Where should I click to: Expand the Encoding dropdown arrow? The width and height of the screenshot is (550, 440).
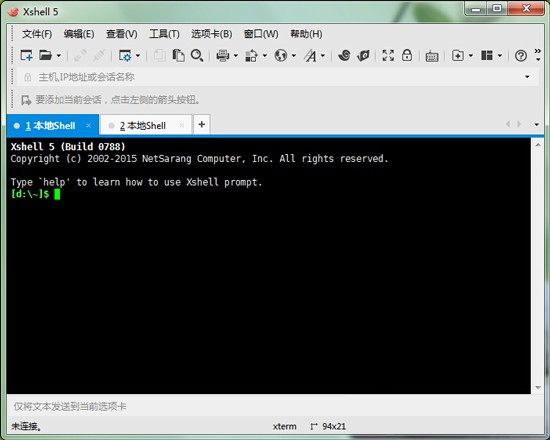point(294,55)
